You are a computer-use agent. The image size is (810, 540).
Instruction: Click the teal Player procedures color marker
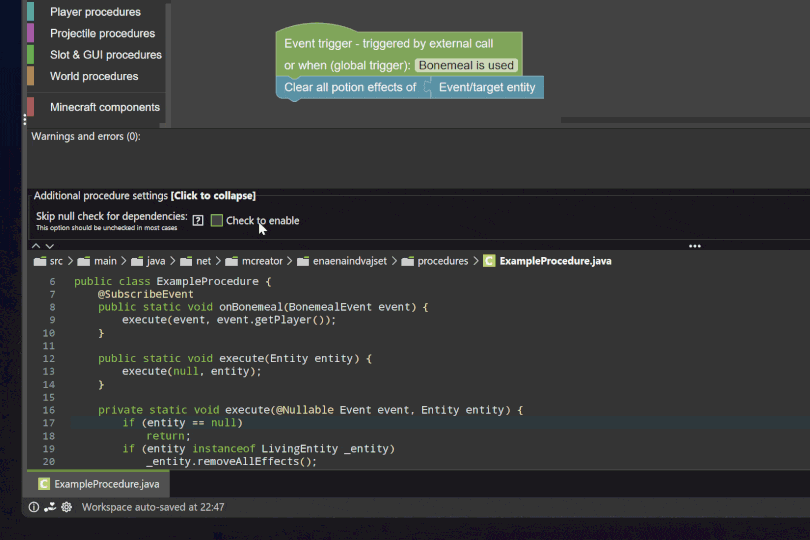click(x=30, y=12)
